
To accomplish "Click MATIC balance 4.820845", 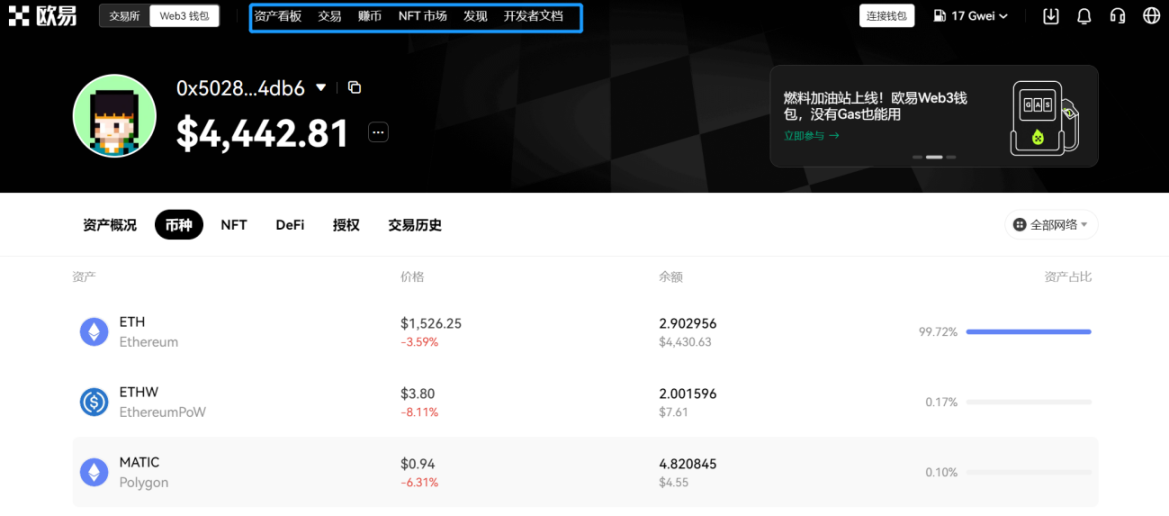I will [687, 463].
